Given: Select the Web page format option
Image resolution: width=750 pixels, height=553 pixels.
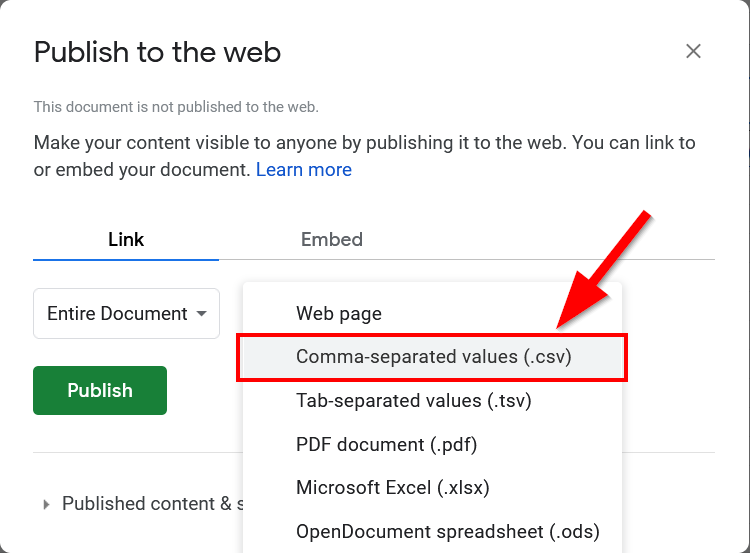Looking at the screenshot, I should tap(339, 314).
